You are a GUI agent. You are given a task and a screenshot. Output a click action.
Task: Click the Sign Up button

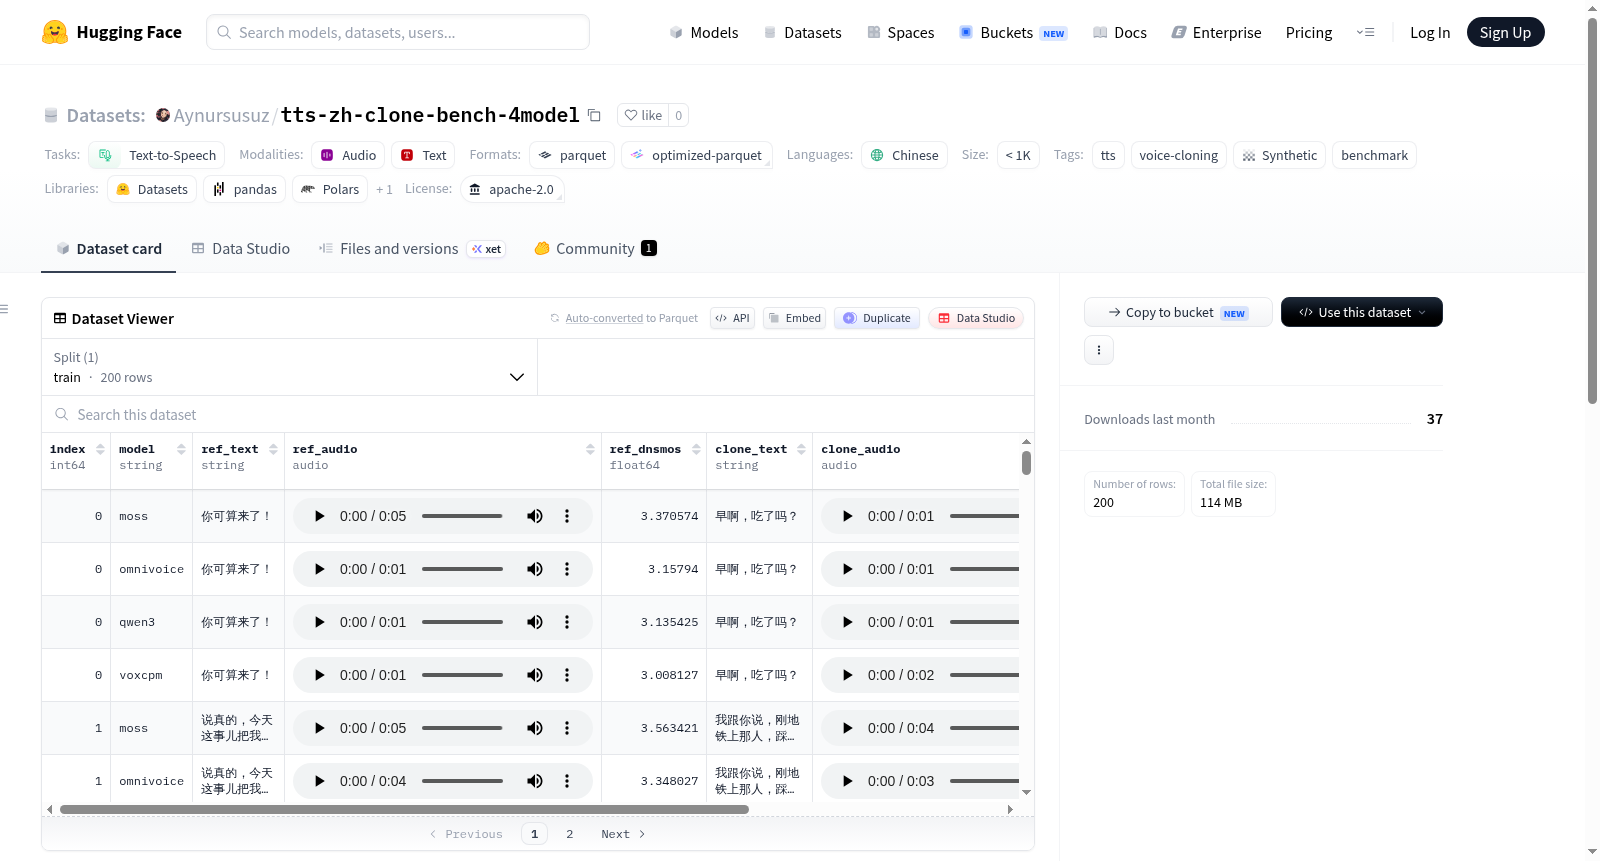[x=1506, y=32]
